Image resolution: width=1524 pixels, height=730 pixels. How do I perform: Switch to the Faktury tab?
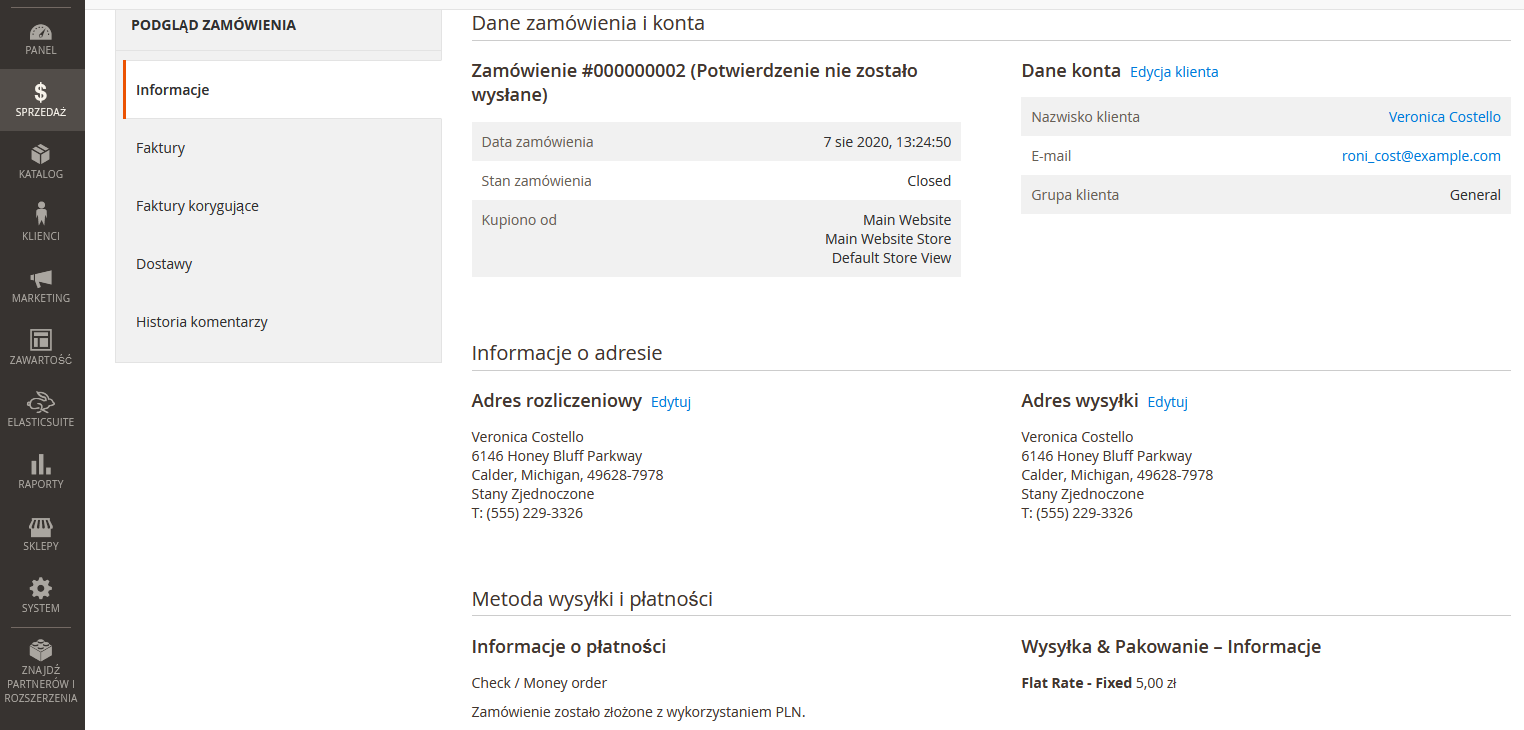tap(161, 148)
